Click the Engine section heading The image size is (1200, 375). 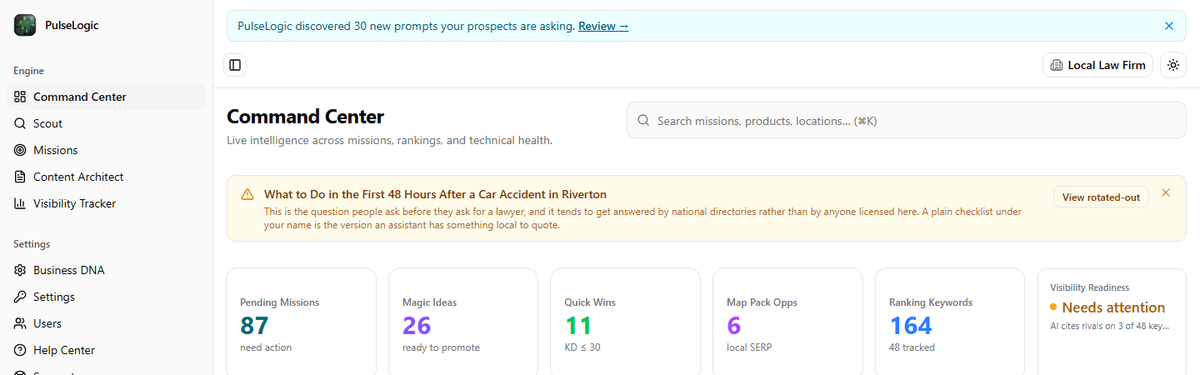(29, 71)
